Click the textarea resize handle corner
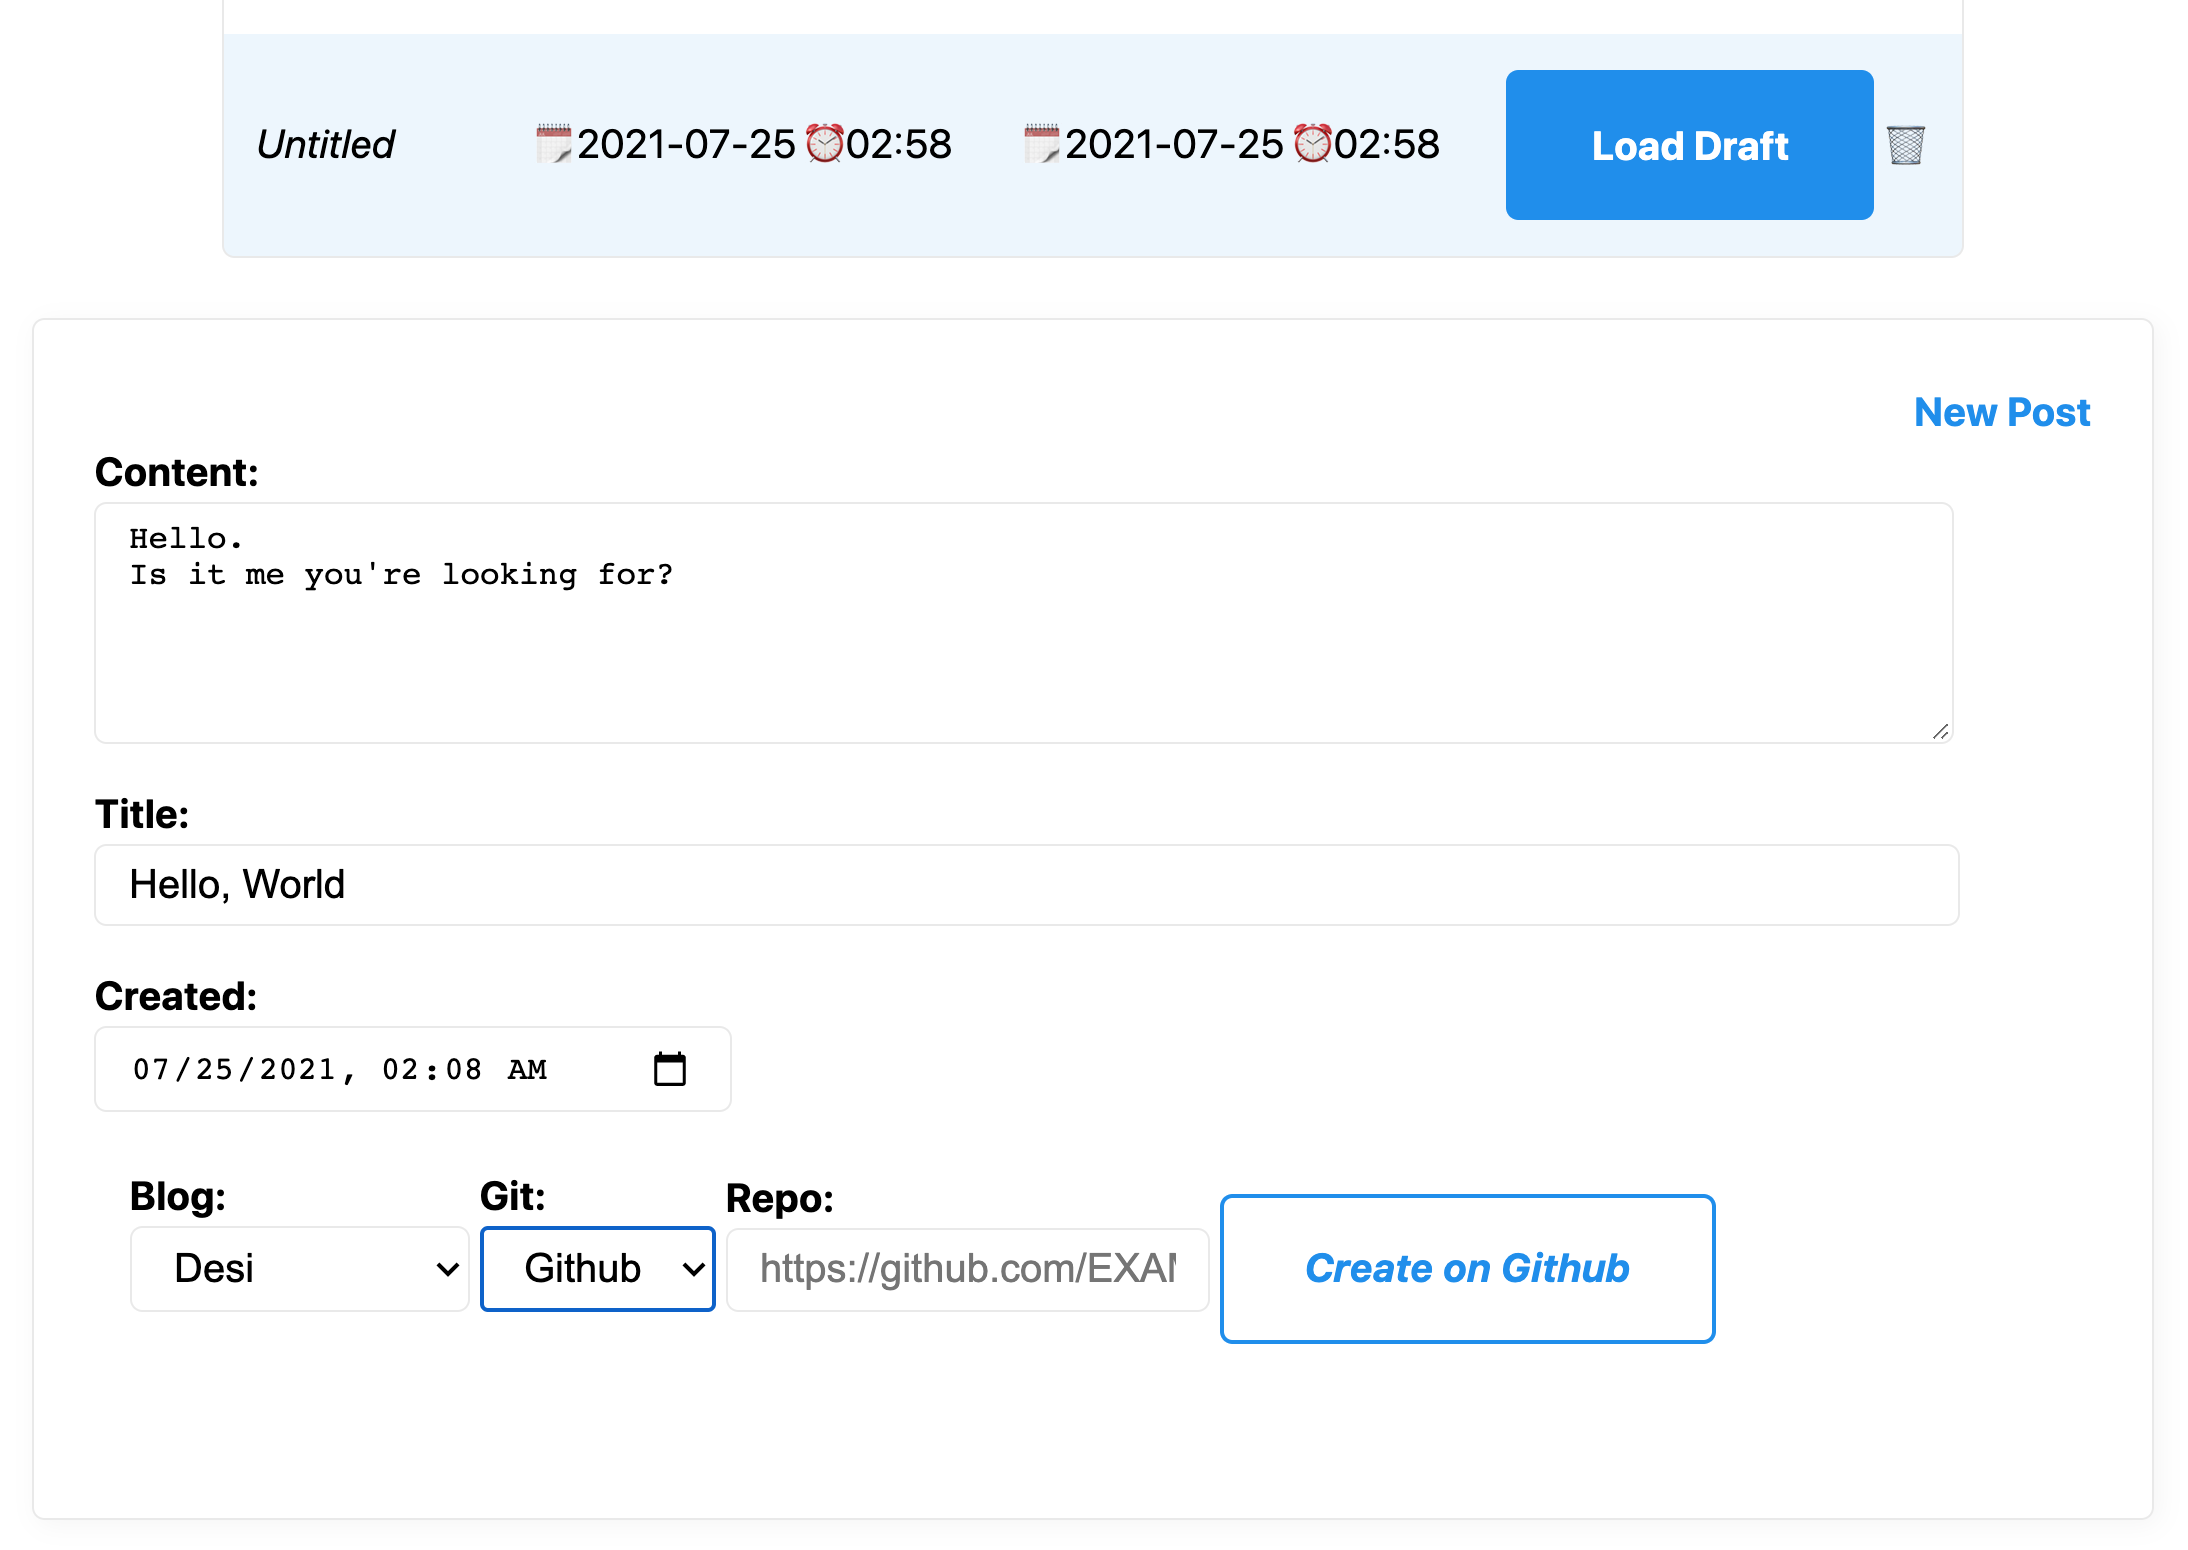 [1940, 731]
